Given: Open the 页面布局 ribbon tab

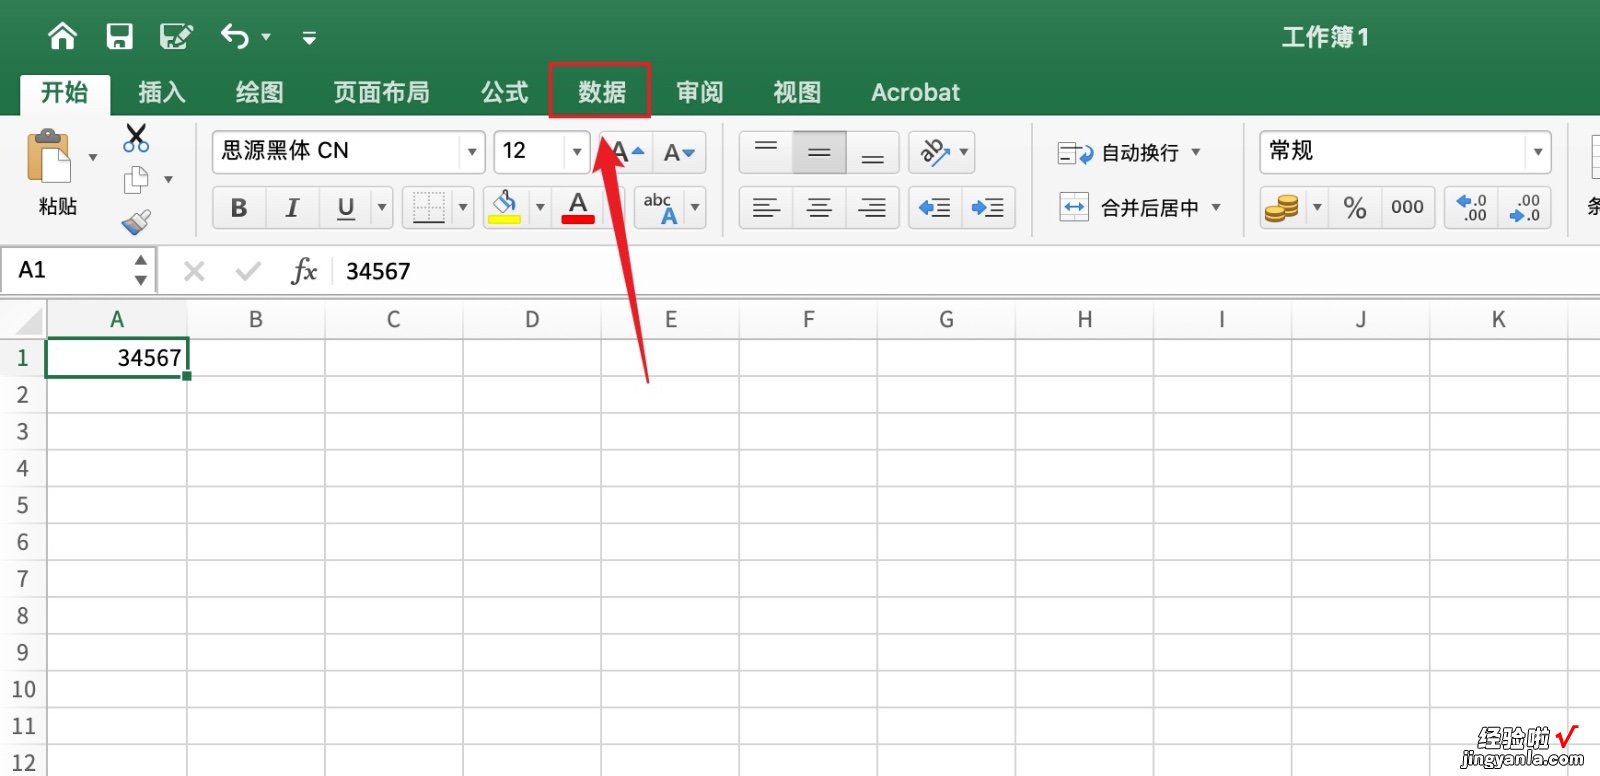Looking at the screenshot, I should tap(382, 92).
